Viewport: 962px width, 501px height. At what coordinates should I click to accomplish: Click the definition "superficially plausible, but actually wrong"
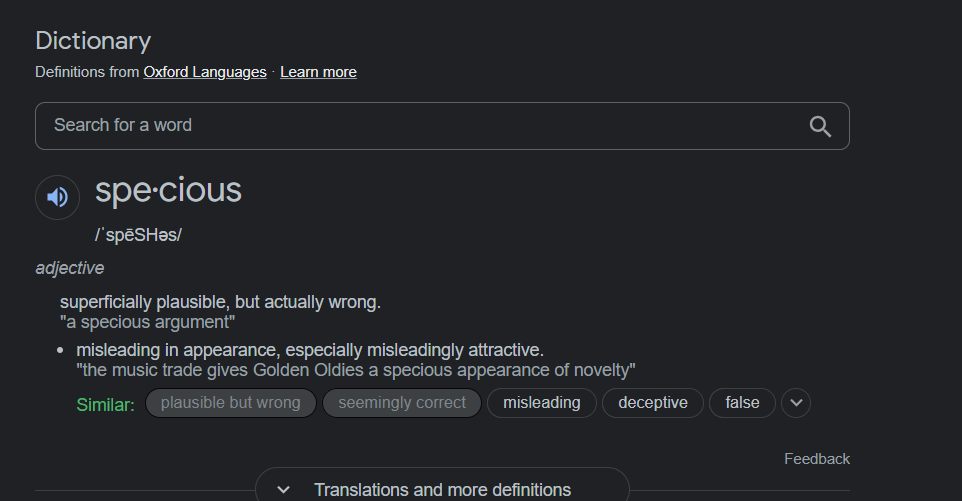[220, 301]
